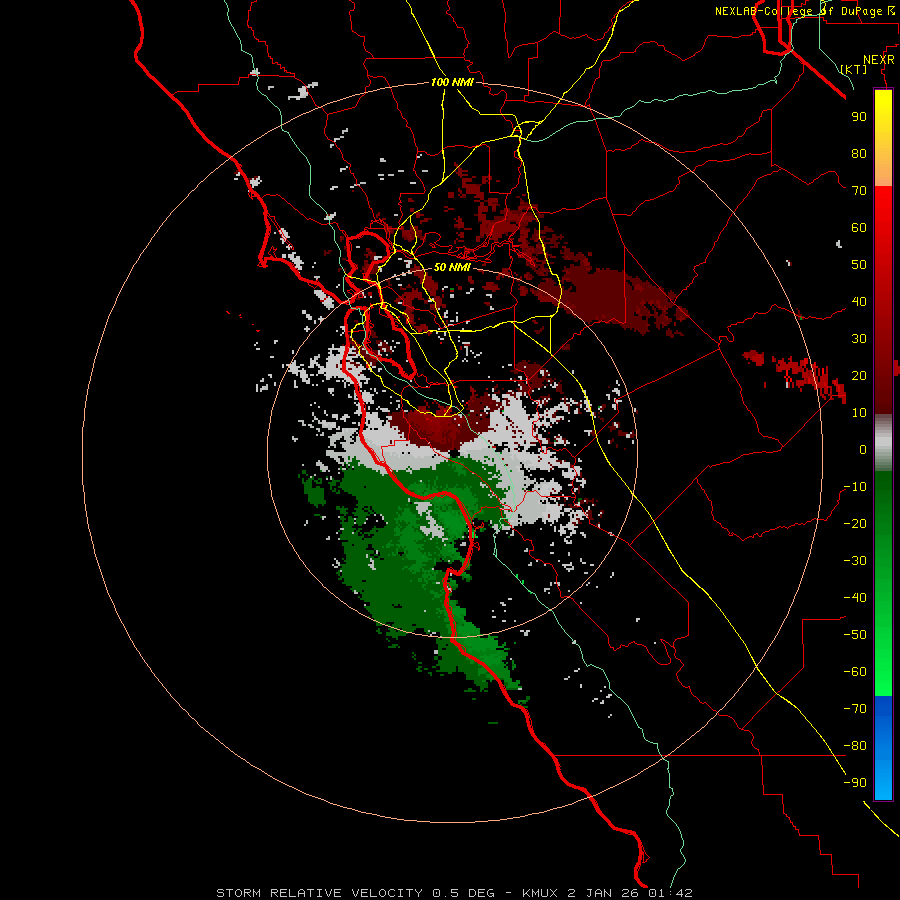The width and height of the screenshot is (900, 900).
Task: Click the positive 10 value on velocity scale
Action: click(x=859, y=413)
